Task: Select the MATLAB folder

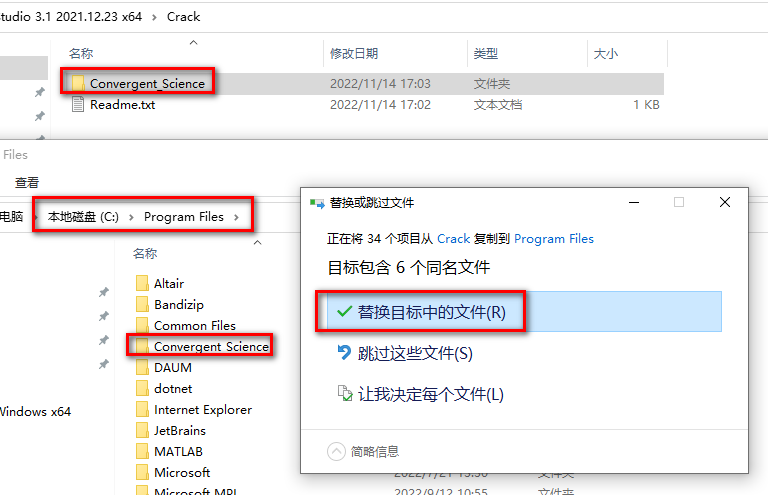Action: pyautogui.click(x=178, y=451)
